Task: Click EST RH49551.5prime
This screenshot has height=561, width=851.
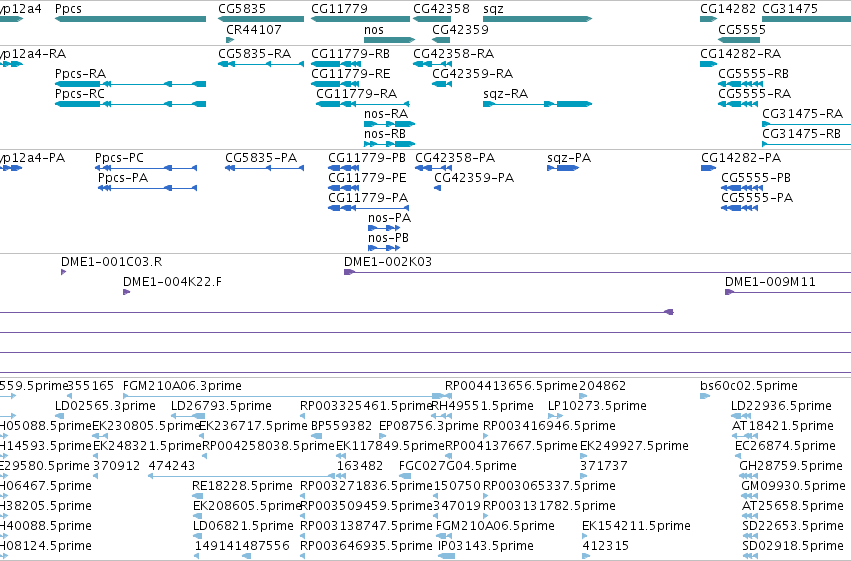Action: click(x=482, y=406)
